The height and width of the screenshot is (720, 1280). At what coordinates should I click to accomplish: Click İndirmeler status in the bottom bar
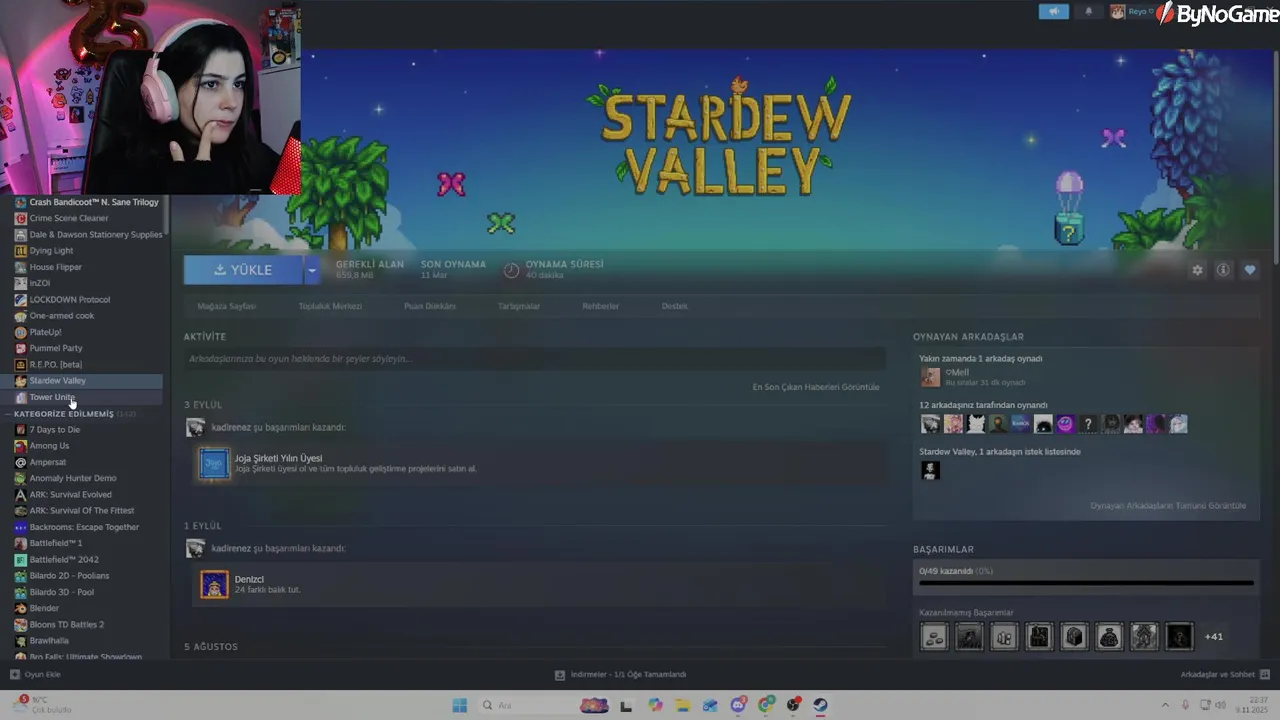621,674
